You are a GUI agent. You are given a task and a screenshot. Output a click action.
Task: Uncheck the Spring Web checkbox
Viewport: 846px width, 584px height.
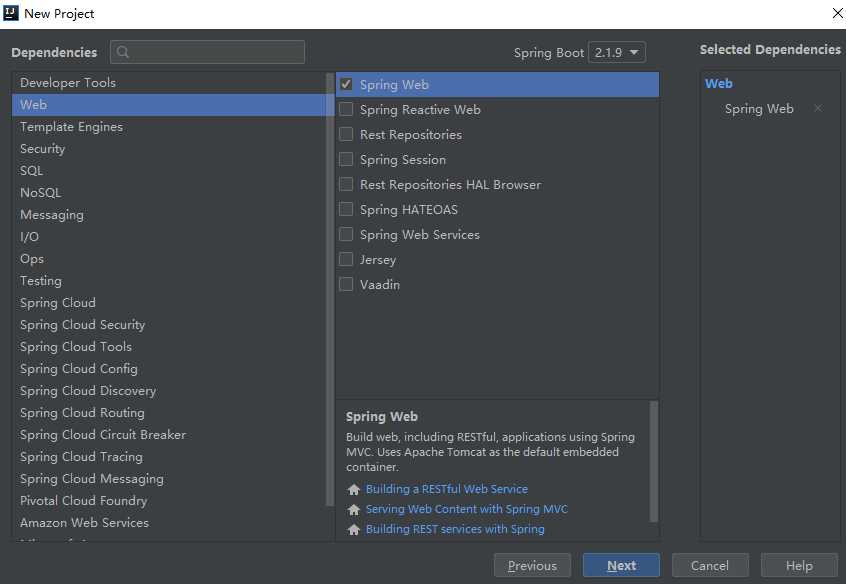[346, 84]
